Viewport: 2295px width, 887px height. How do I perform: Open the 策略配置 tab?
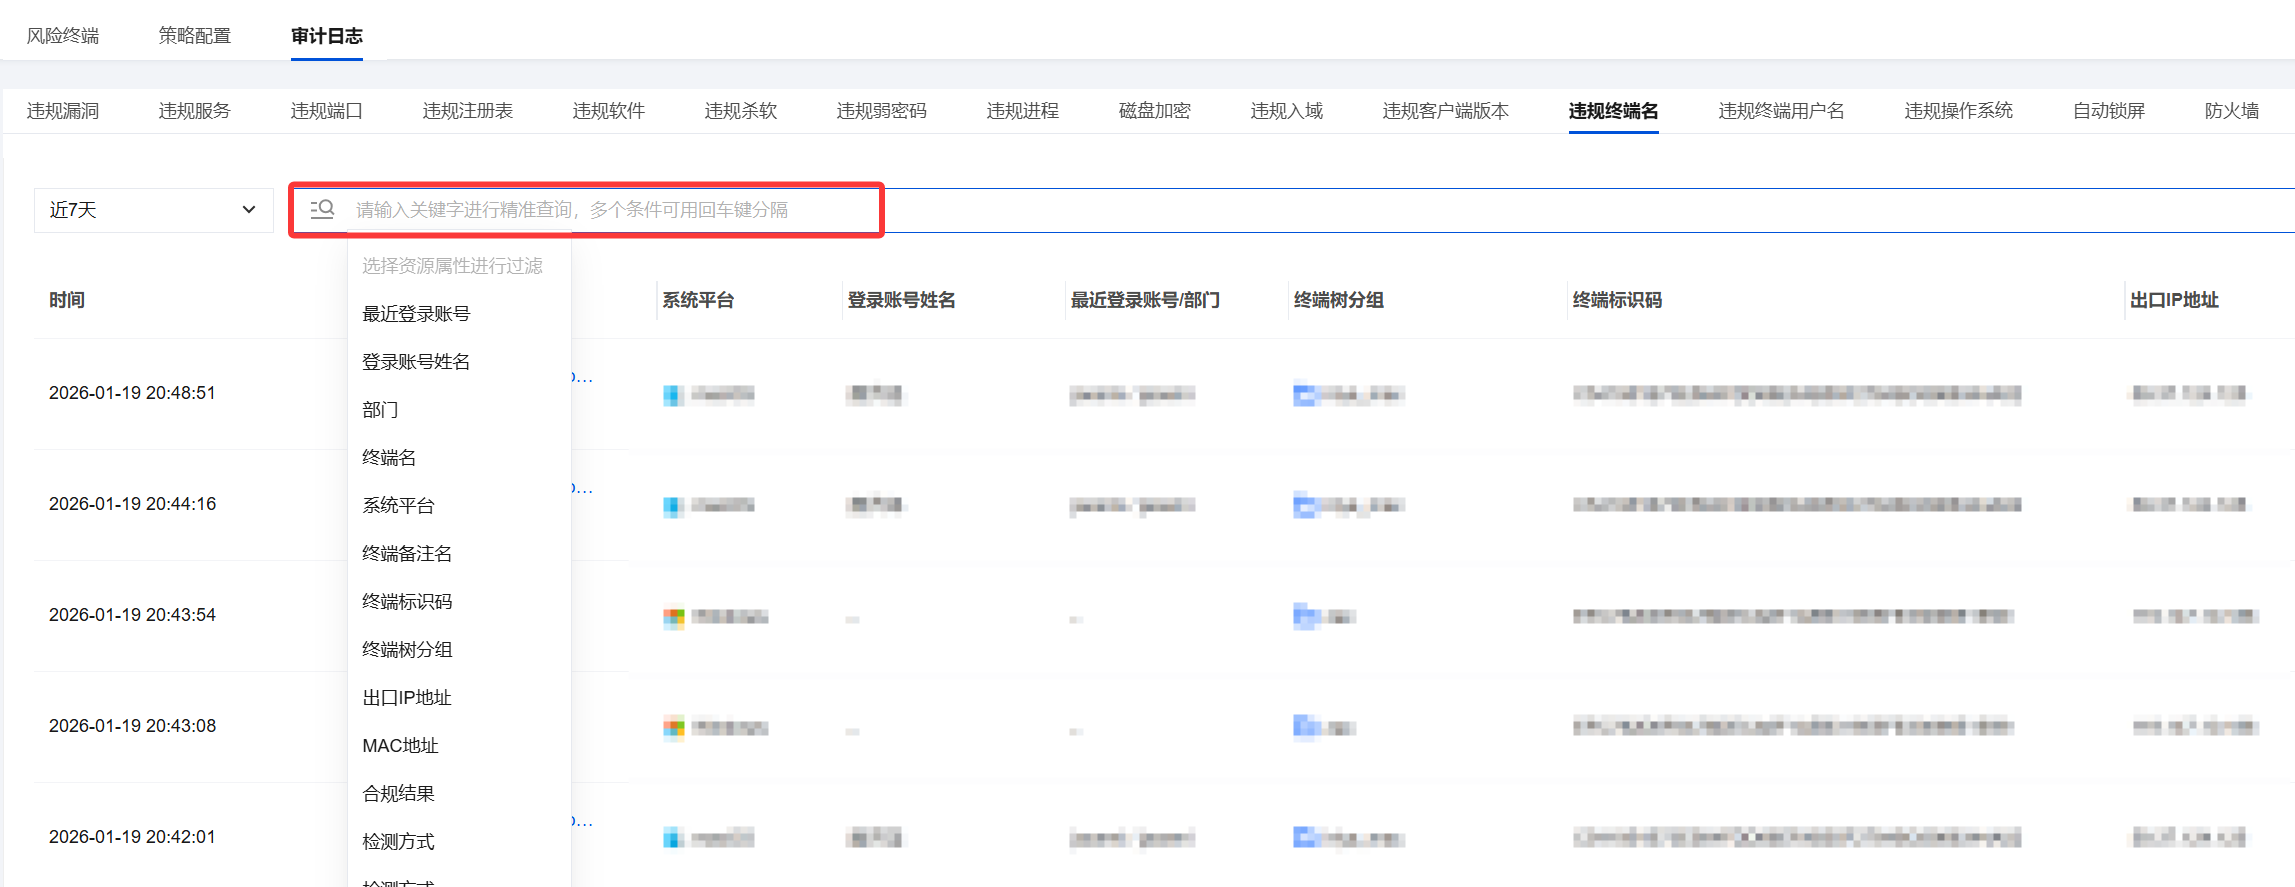195,36
